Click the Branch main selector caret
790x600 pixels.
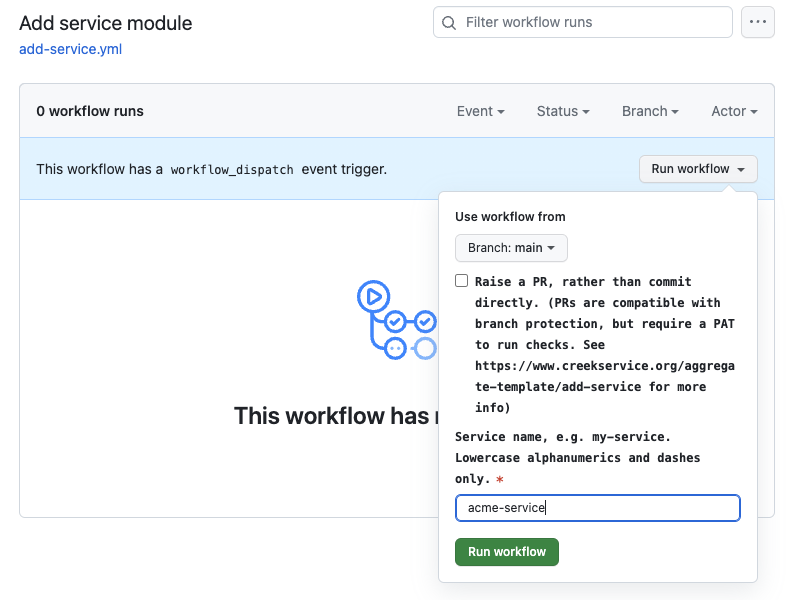pyautogui.click(x=551, y=248)
